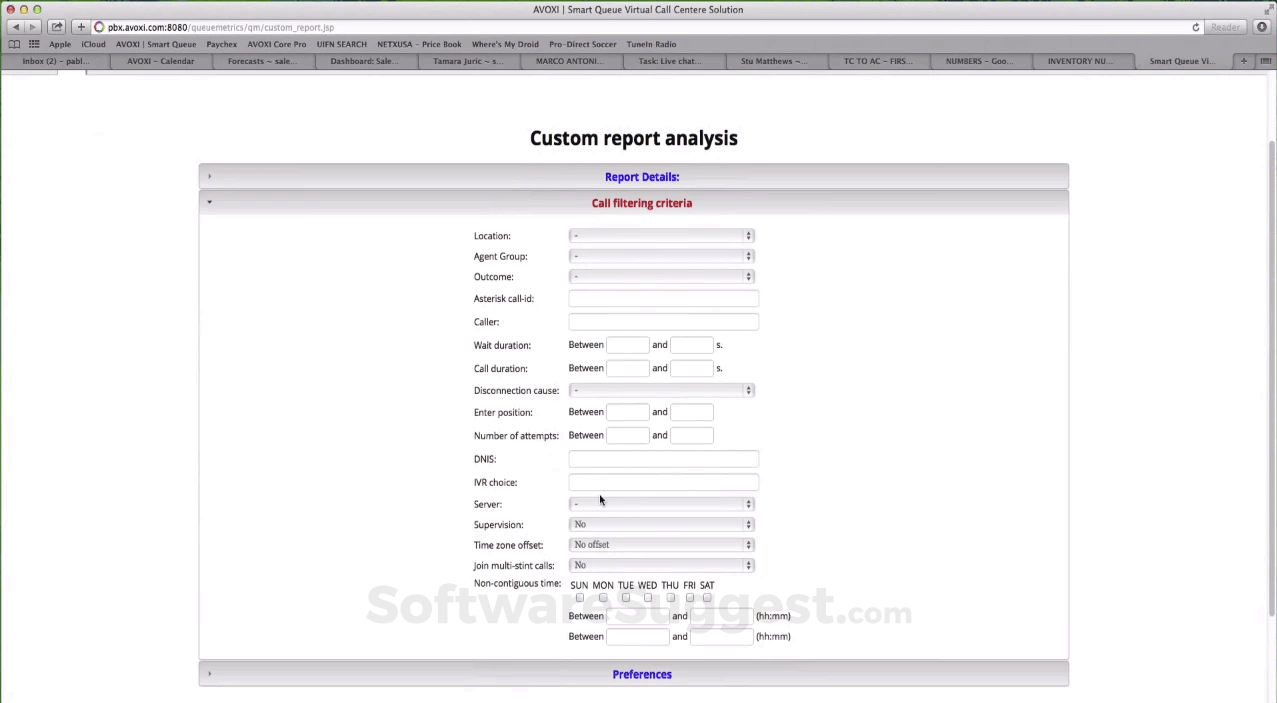Enable the WED day checkbox

click(x=648, y=598)
